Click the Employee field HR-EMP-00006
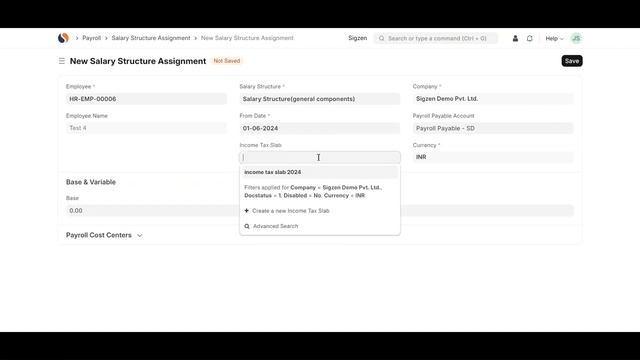Viewport: 640px width, 360px height. pos(146,99)
